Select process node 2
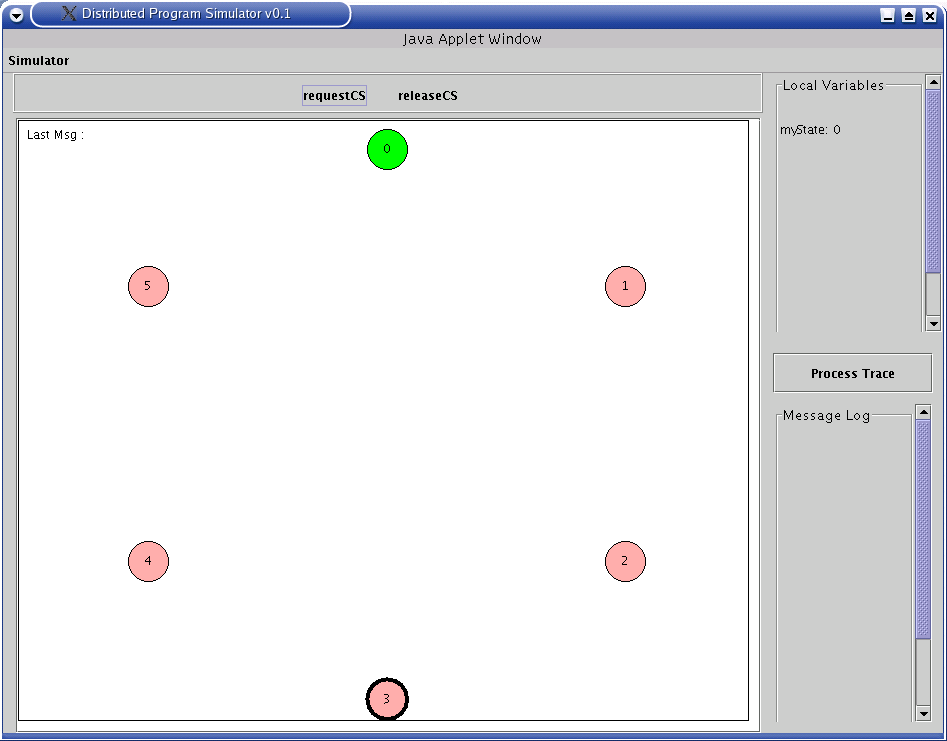 [625, 562]
